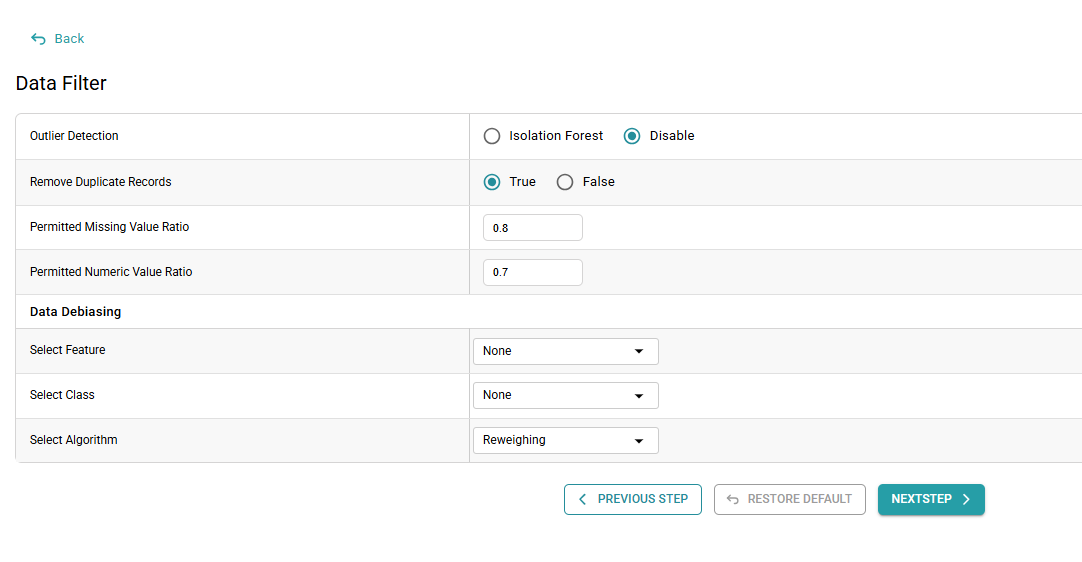Click the Restore Default undo icon
Viewport: 1082px width, 562px height.
733,499
